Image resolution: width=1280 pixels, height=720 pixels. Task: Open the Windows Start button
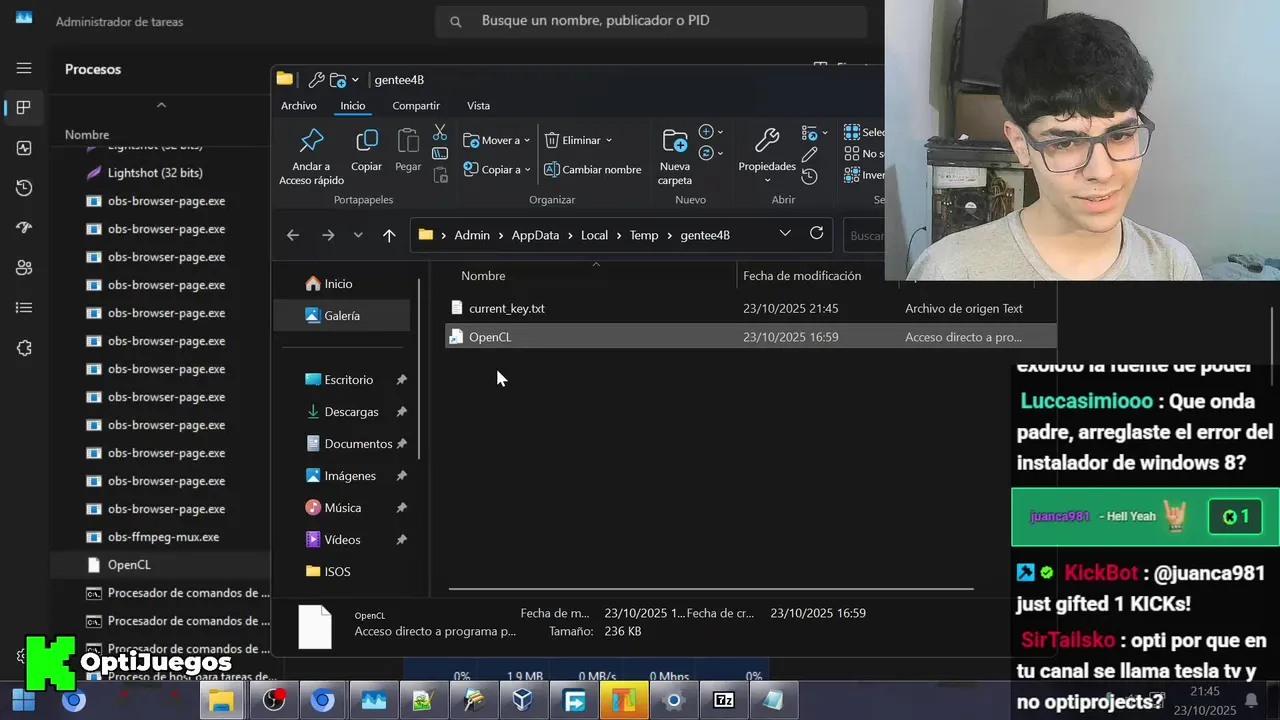[23, 701]
